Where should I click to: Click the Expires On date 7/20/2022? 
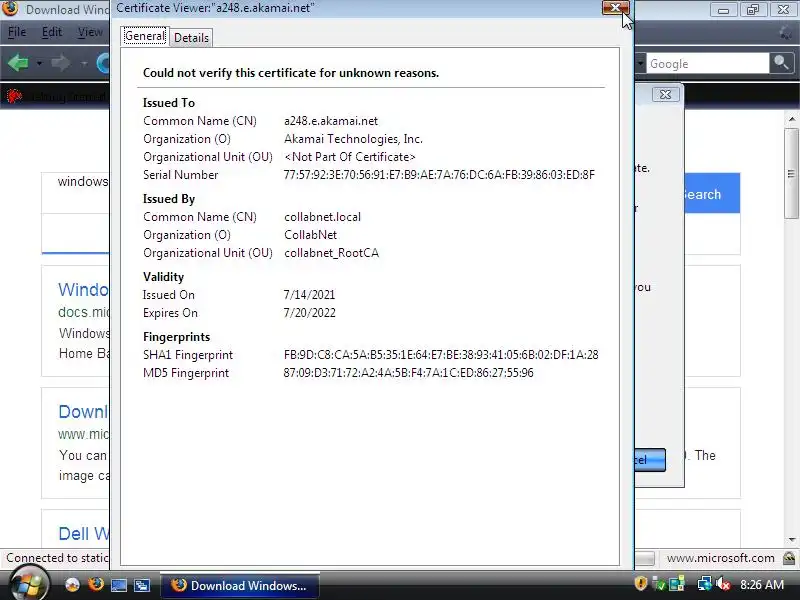point(309,313)
